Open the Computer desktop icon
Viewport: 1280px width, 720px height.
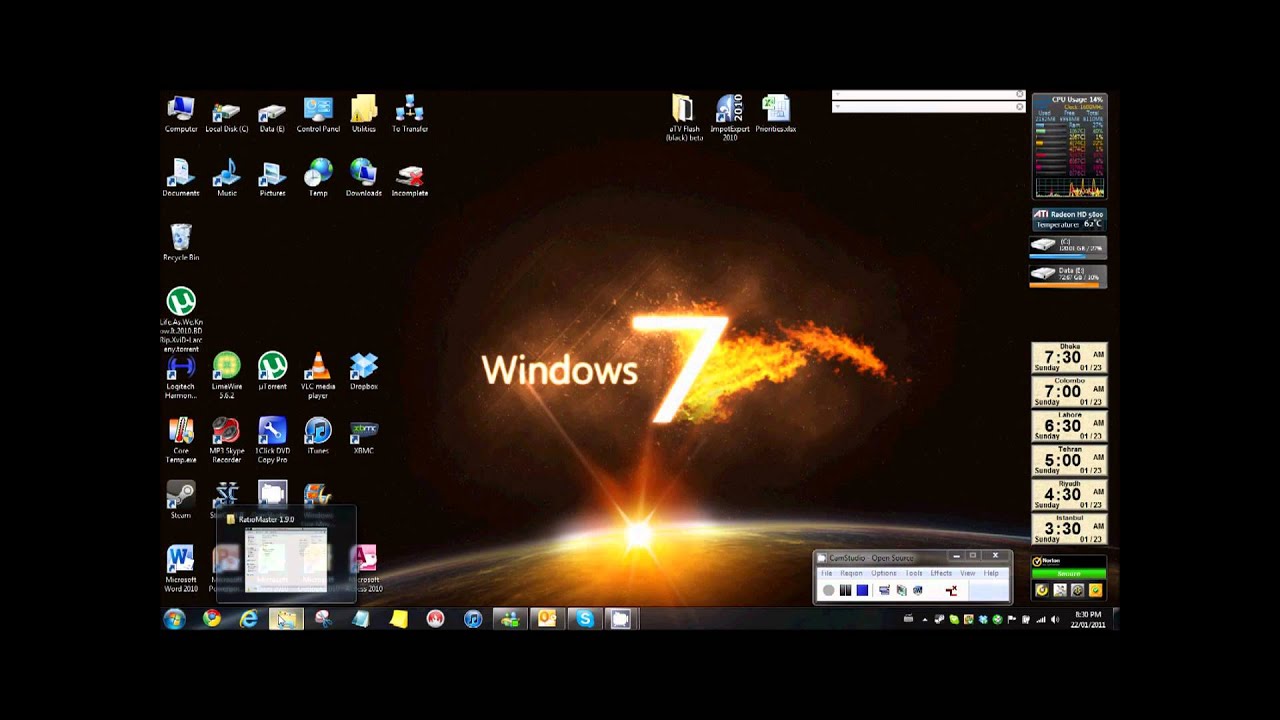pos(181,115)
